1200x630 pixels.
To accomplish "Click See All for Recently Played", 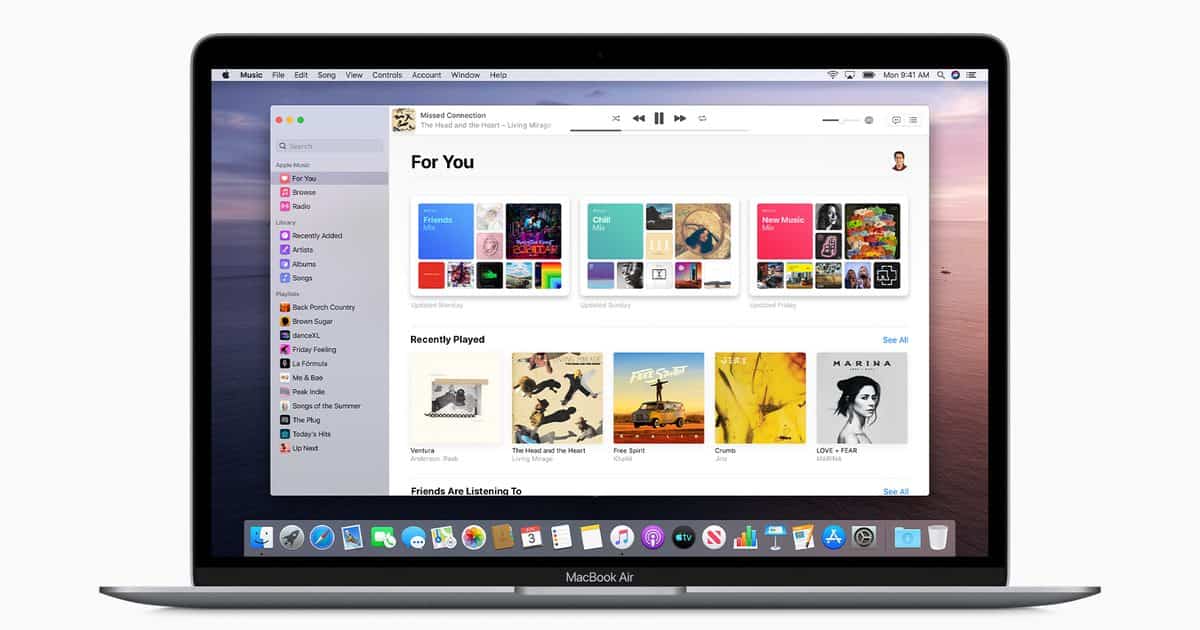I will click(x=895, y=340).
